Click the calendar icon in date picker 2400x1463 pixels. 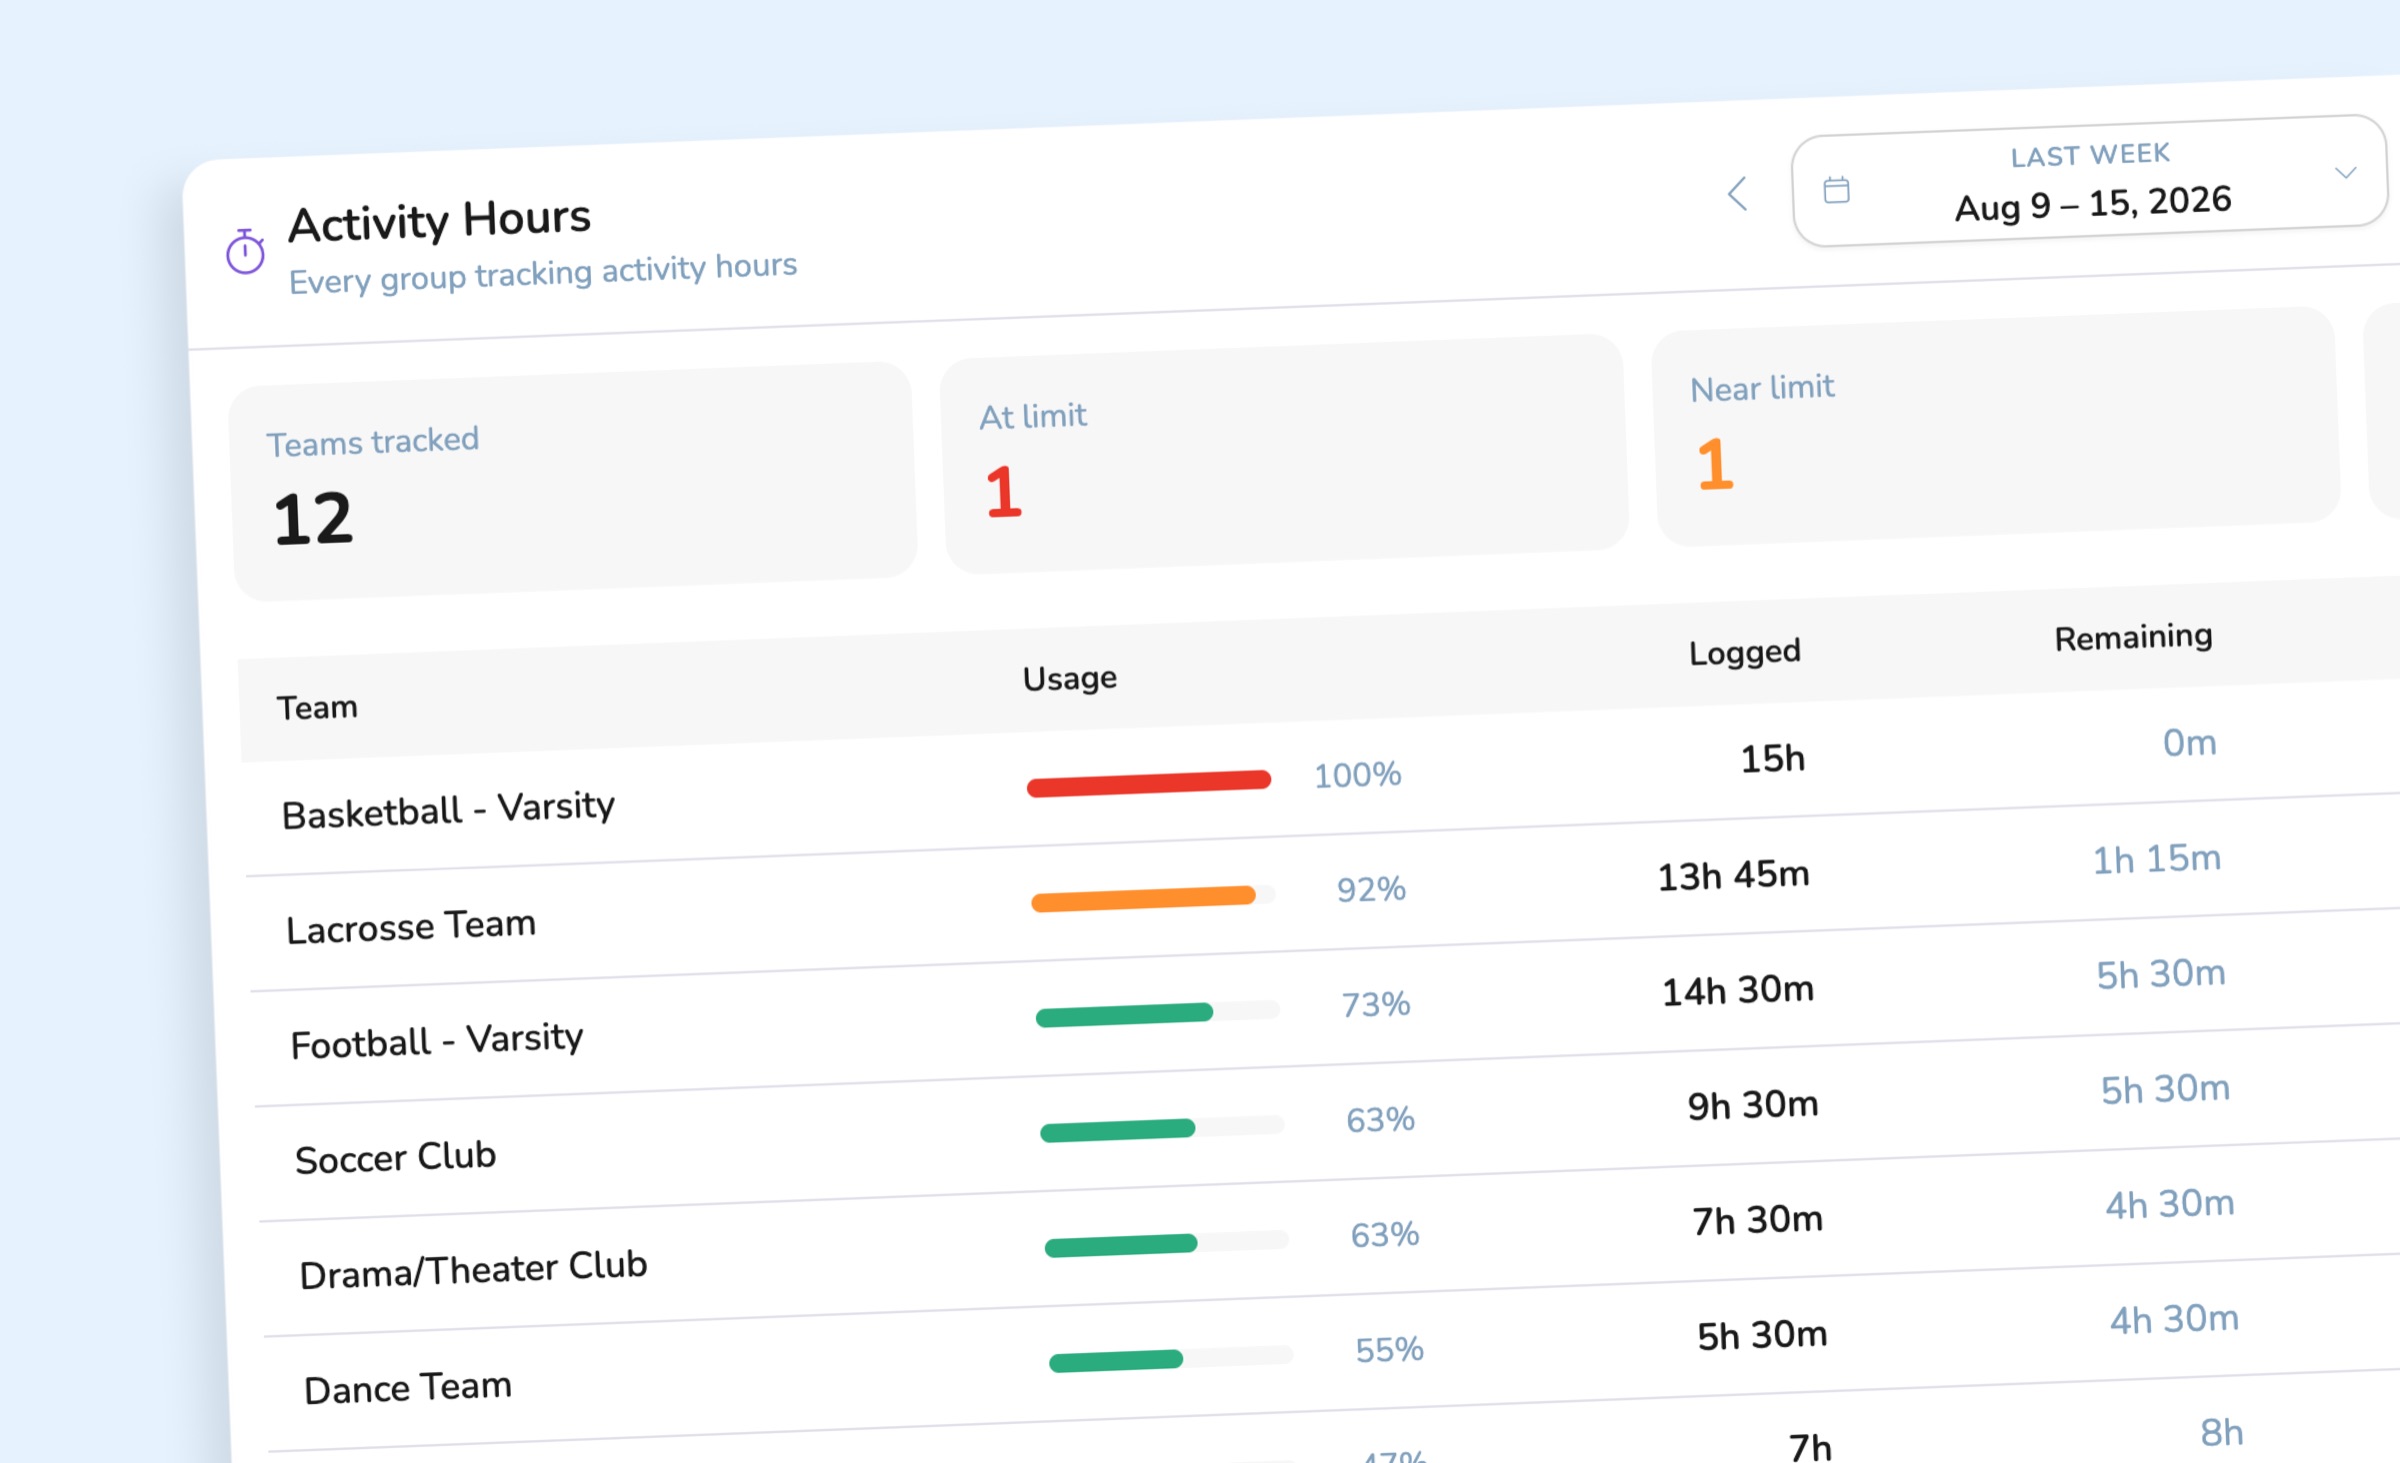1836,189
